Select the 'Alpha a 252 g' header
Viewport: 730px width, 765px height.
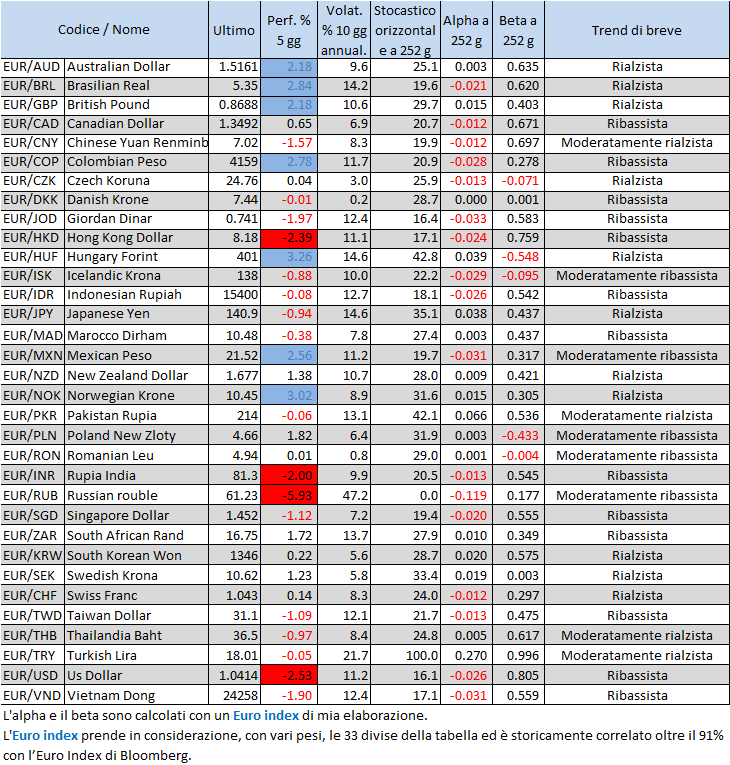coord(466,31)
